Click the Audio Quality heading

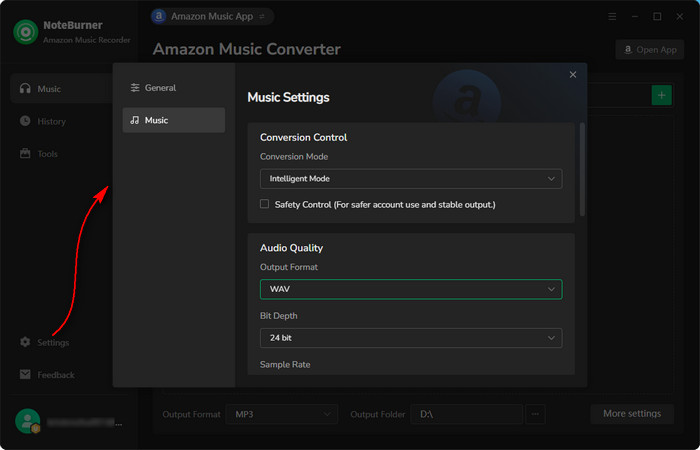click(x=292, y=248)
